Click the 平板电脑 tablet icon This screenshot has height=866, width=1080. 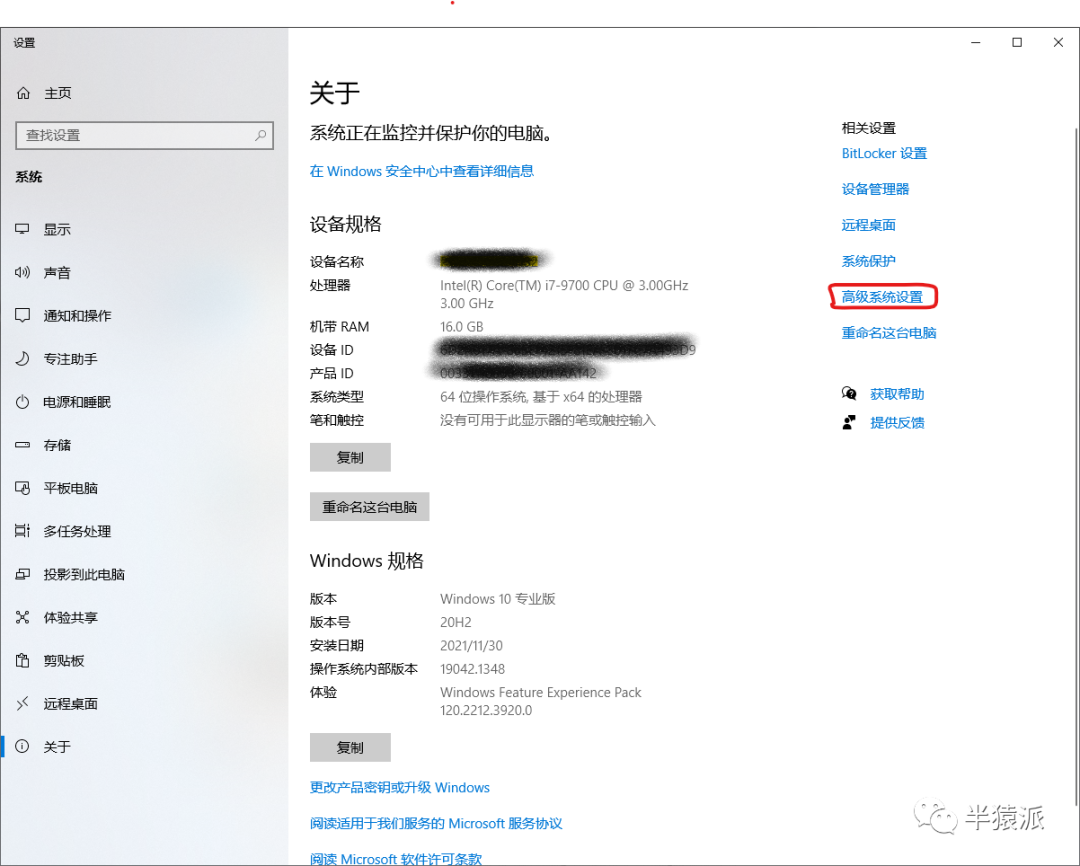point(23,488)
